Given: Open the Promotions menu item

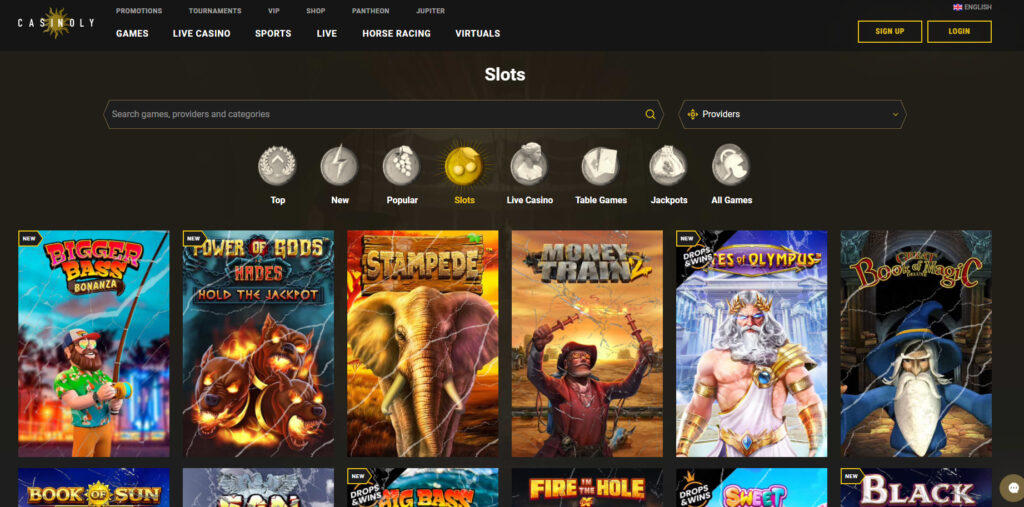Looking at the screenshot, I should (x=139, y=11).
